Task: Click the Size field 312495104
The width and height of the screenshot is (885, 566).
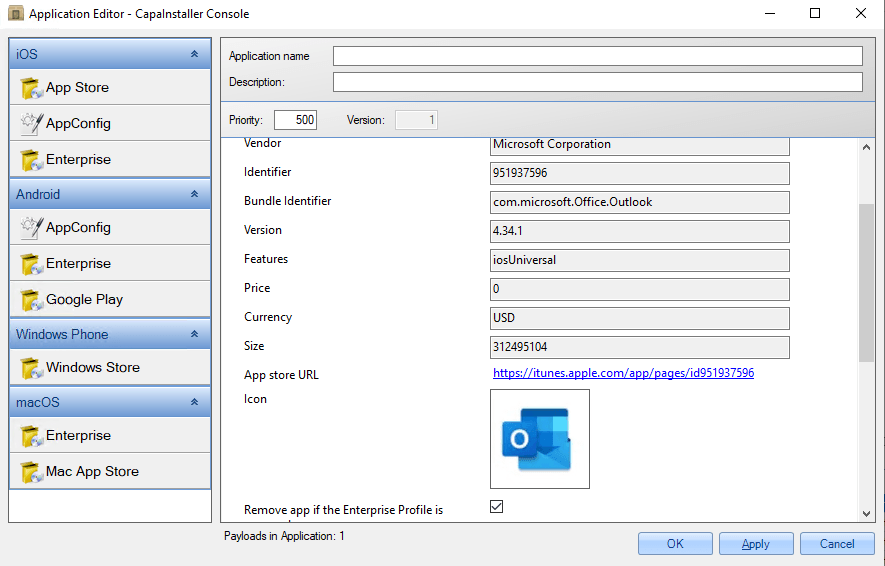Action: click(639, 347)
